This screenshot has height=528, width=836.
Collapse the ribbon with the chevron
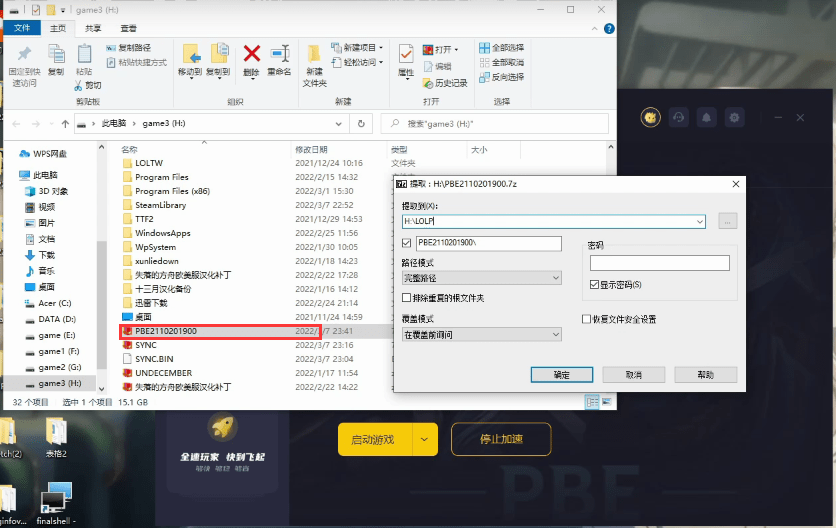[594, 29]
